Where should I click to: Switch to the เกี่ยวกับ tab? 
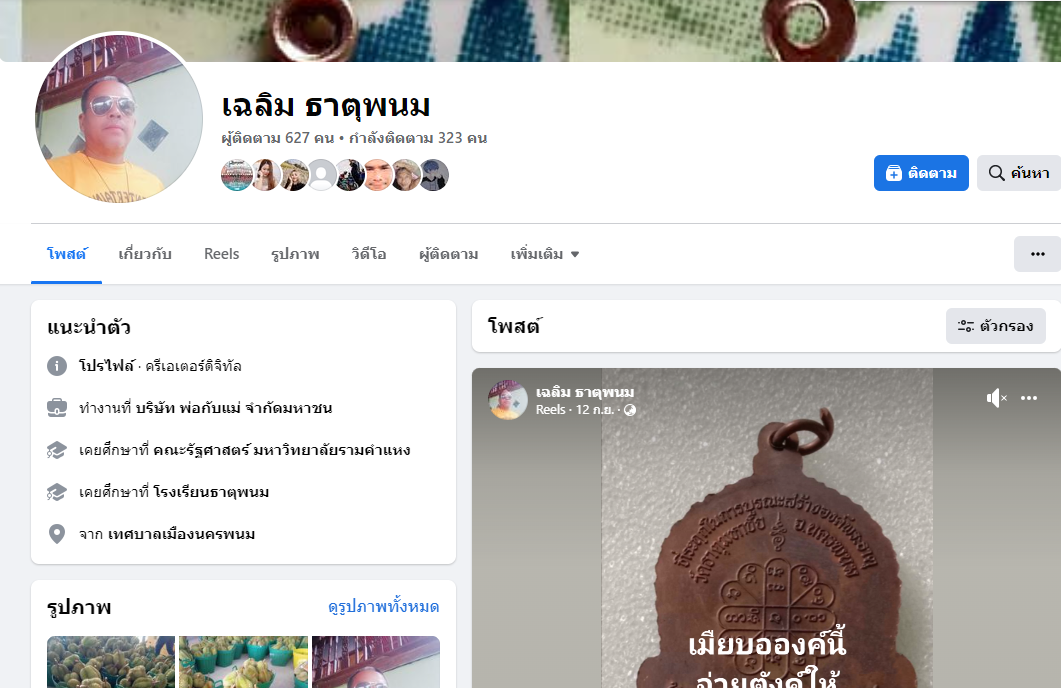pyautogui.click(x=145, y=254)
